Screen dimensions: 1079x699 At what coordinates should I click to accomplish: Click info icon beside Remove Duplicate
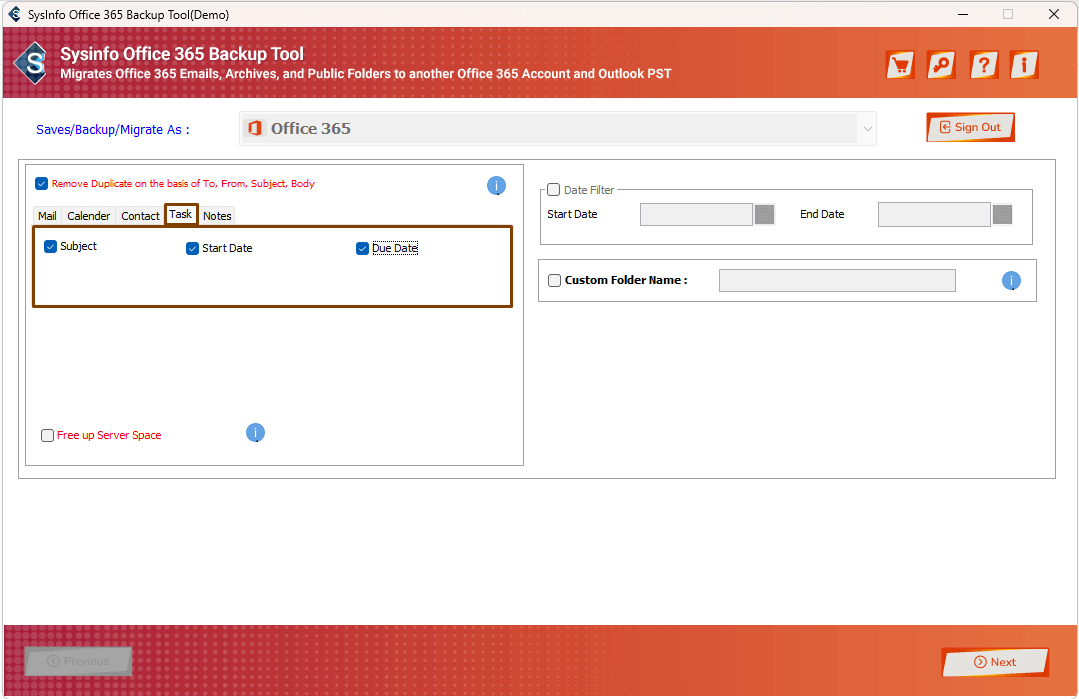pyautogui.click(x=496, y=186)
